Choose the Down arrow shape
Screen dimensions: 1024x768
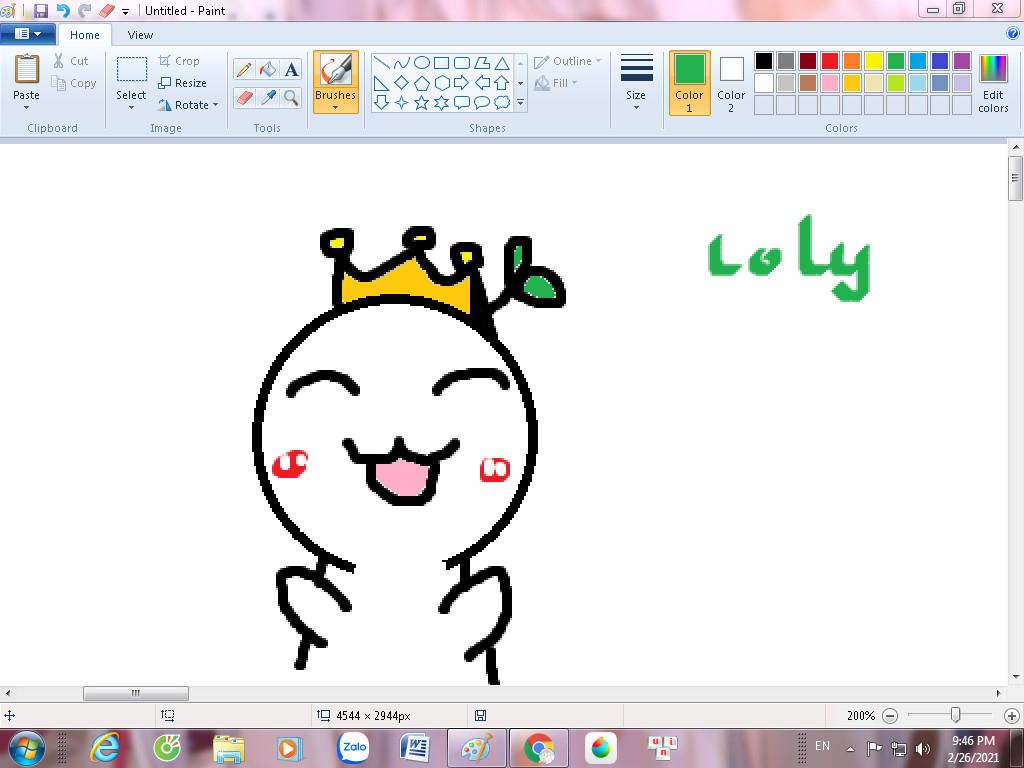[x=382, y=103]
